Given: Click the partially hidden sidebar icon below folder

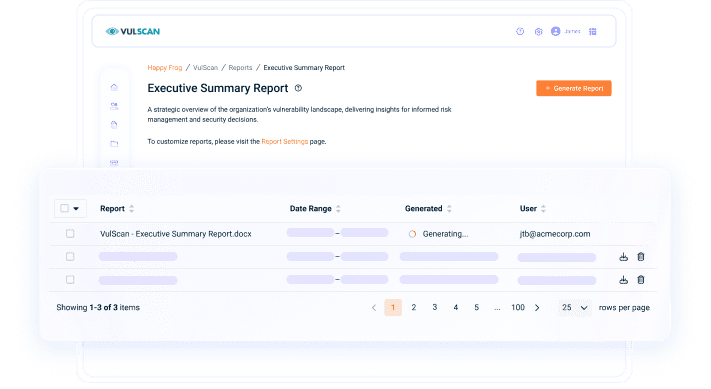Looking at the screenshot, I should (114, 162).
